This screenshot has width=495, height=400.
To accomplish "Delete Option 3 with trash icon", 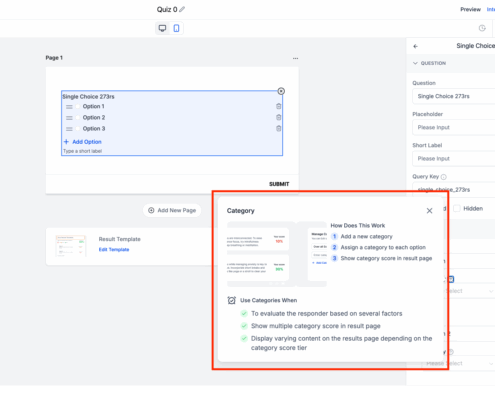I will click(279, 129).
